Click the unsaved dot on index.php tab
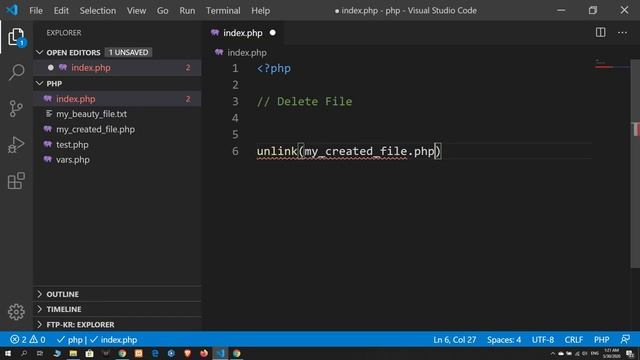Viewport: 640px width, 360px height. click(x=273, y=33)
